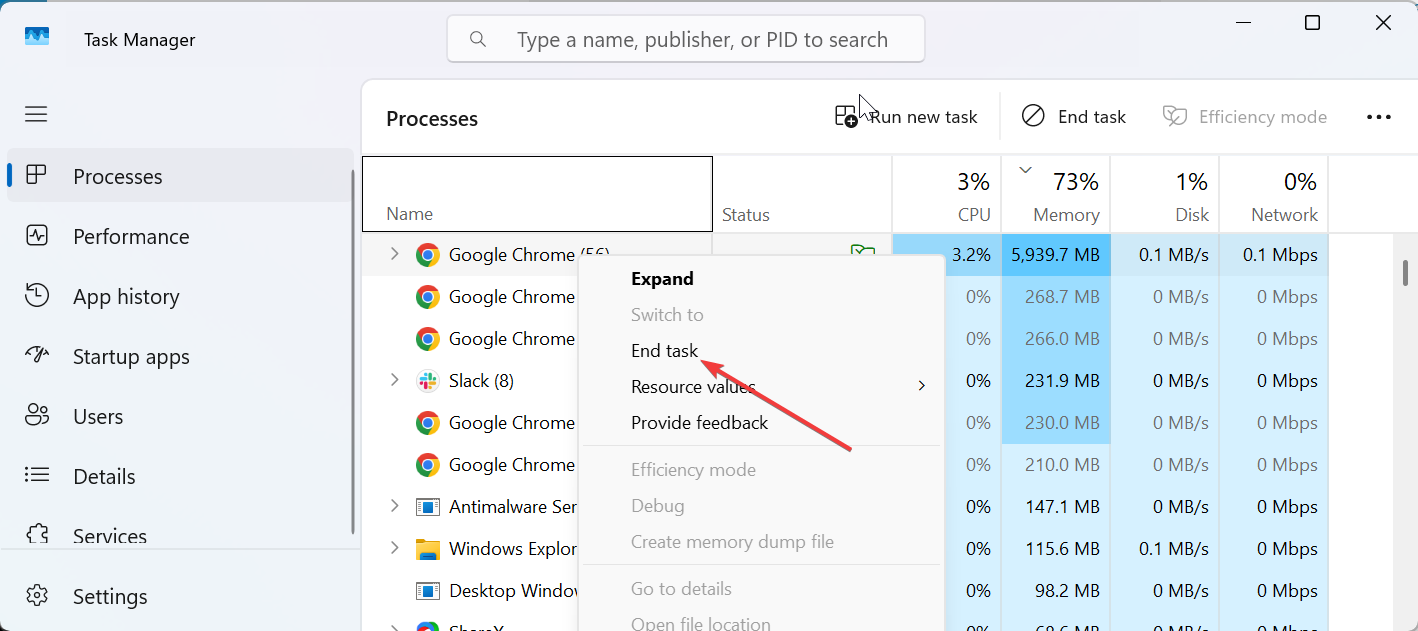This screenshot has height=631, width=1418.
Task: Click the hamburger navigation menu icon
Action: coord(37,114)
